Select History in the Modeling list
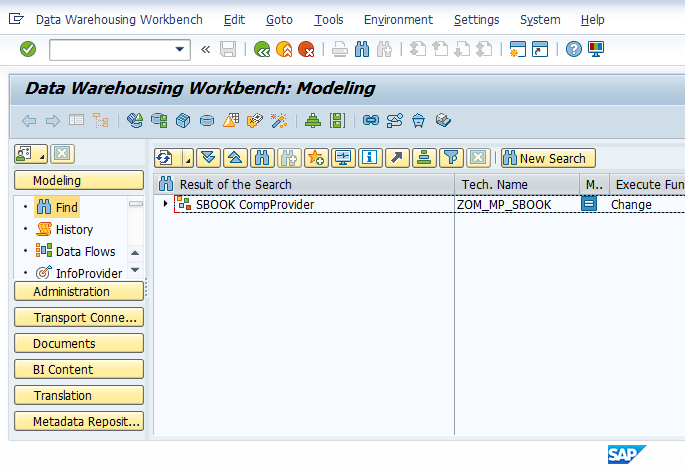The image size is (685, 466). tap(65, 229)
